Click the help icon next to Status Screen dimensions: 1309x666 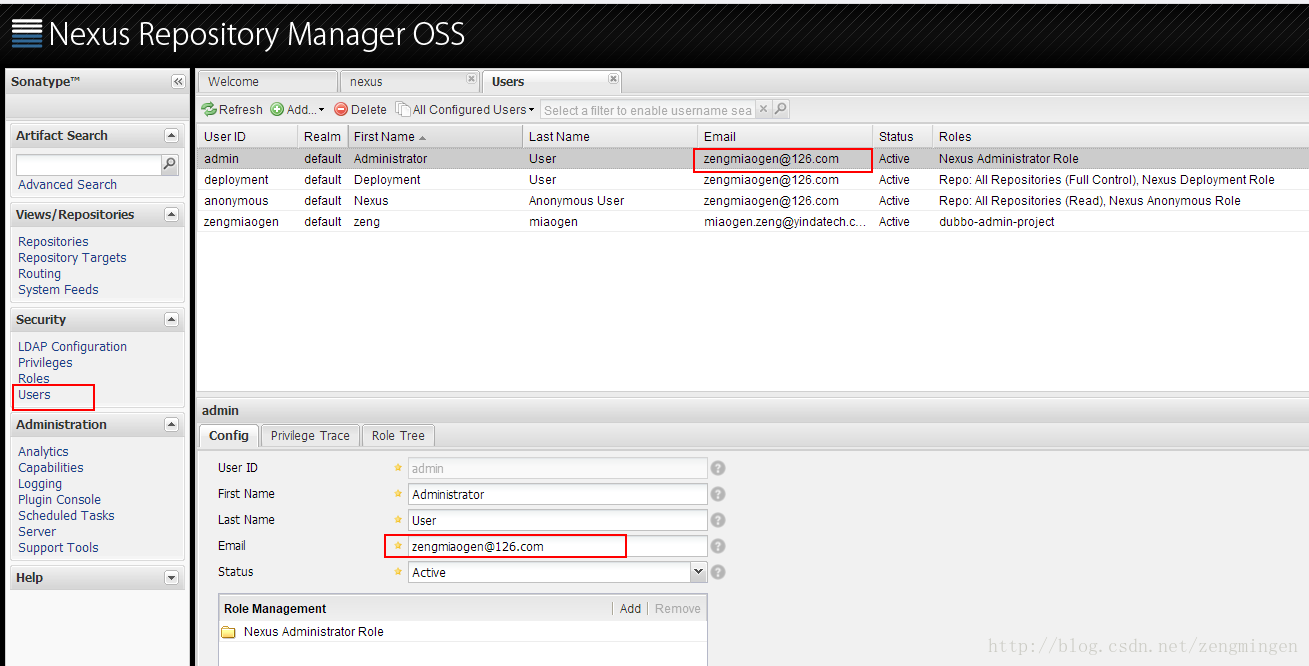click(718, 572)
